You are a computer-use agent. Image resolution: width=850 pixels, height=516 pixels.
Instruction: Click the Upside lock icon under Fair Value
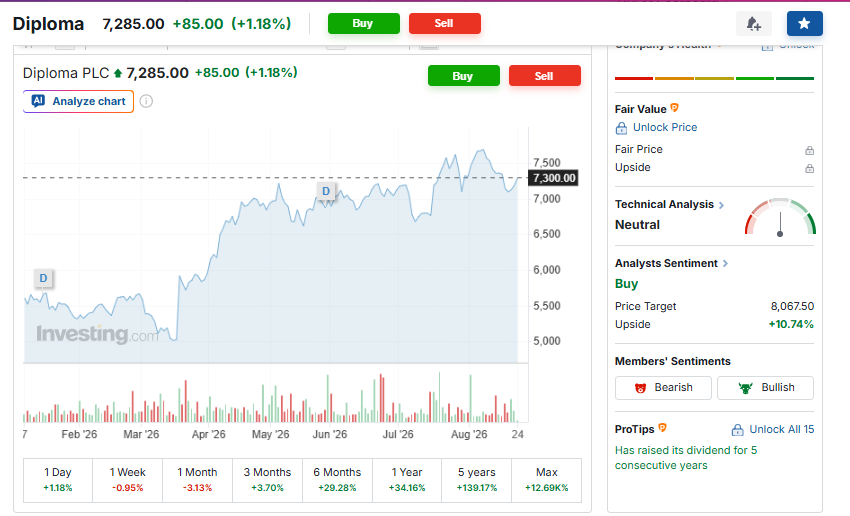(809, 168)
